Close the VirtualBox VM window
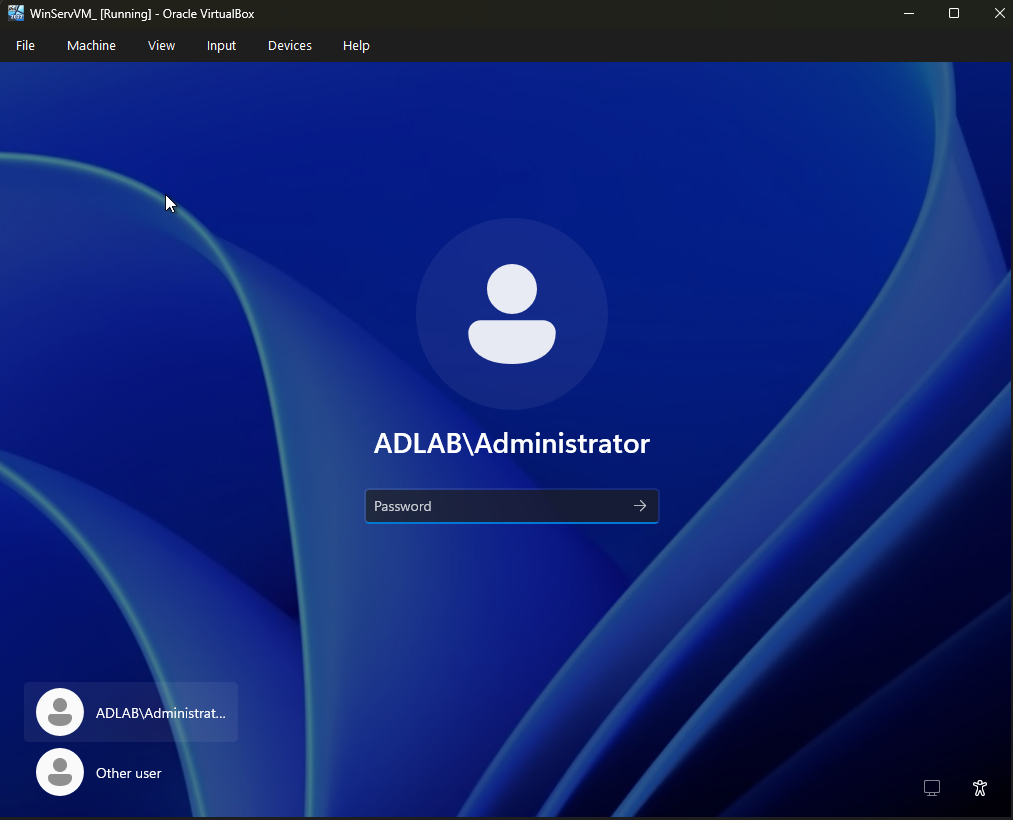Viewport: 1013px width, 820px height. pos(999,14)
